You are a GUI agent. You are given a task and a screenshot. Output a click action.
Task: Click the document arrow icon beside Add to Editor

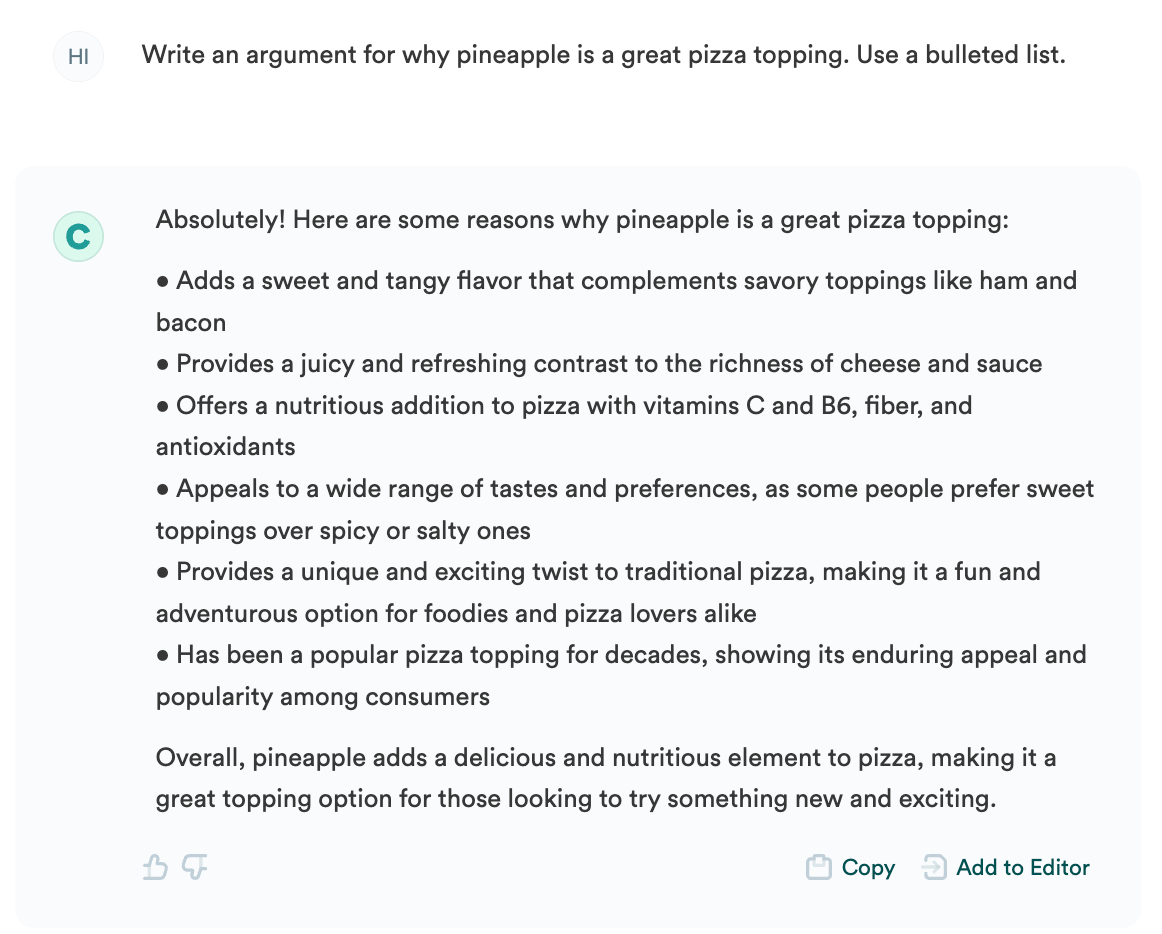[934, 867]
